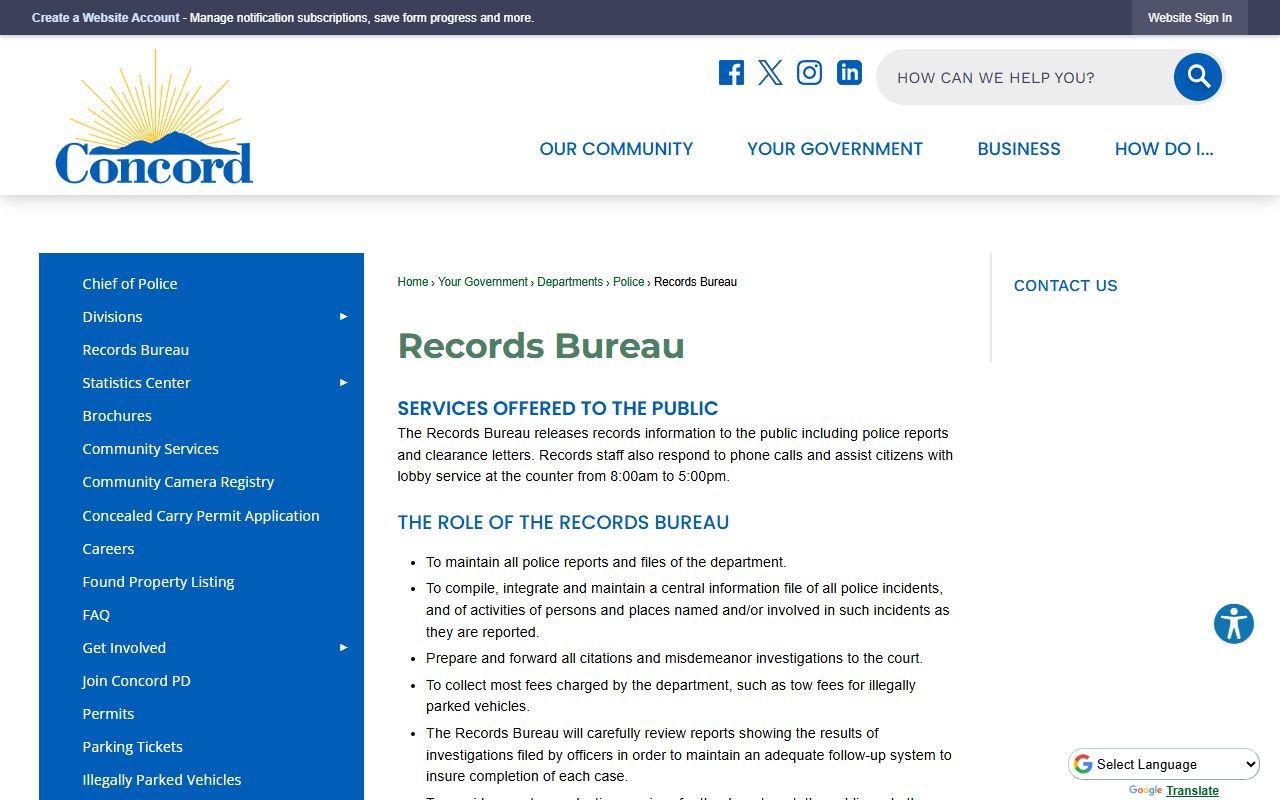Click Create a Website Account link
The width and height of the screenshot is (1280, 800).
click(x=106, y=18)
